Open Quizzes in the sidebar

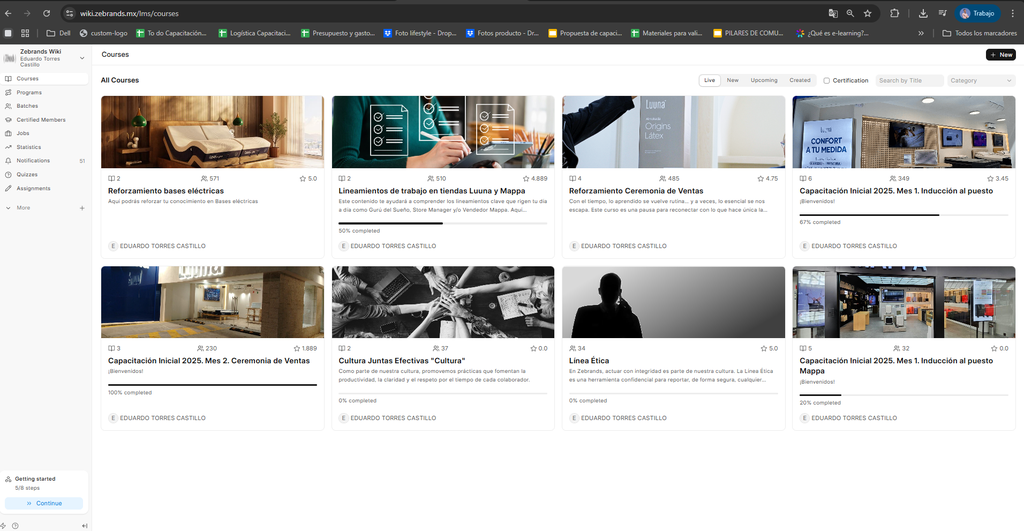[44, 174]
